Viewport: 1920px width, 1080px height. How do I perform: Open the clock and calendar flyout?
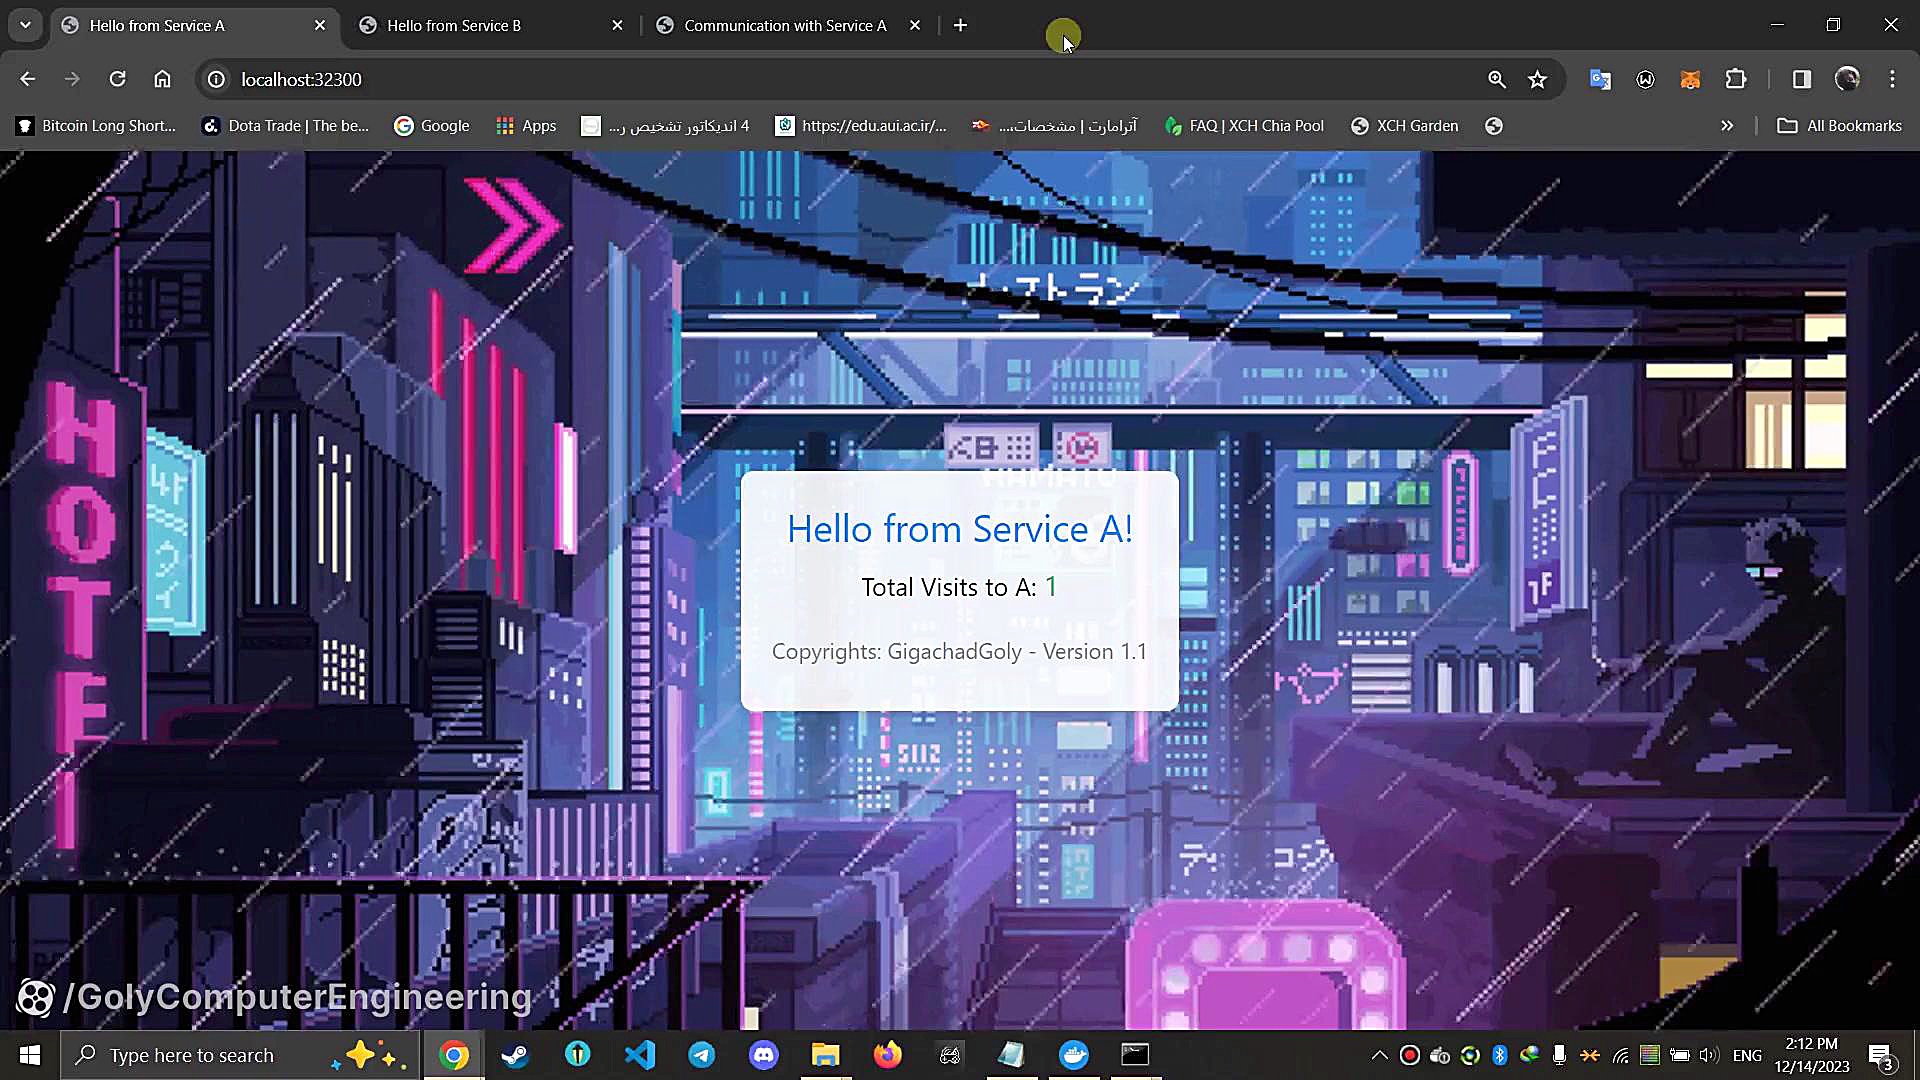click(x=1812, y=1055)
